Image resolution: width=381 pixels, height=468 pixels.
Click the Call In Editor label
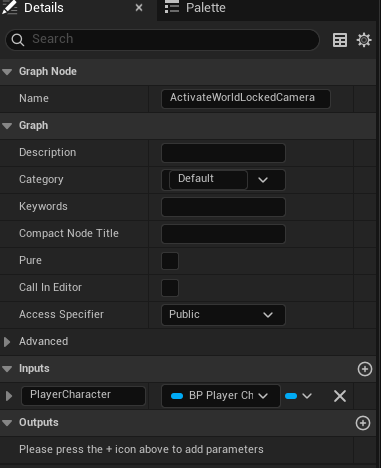50,287
